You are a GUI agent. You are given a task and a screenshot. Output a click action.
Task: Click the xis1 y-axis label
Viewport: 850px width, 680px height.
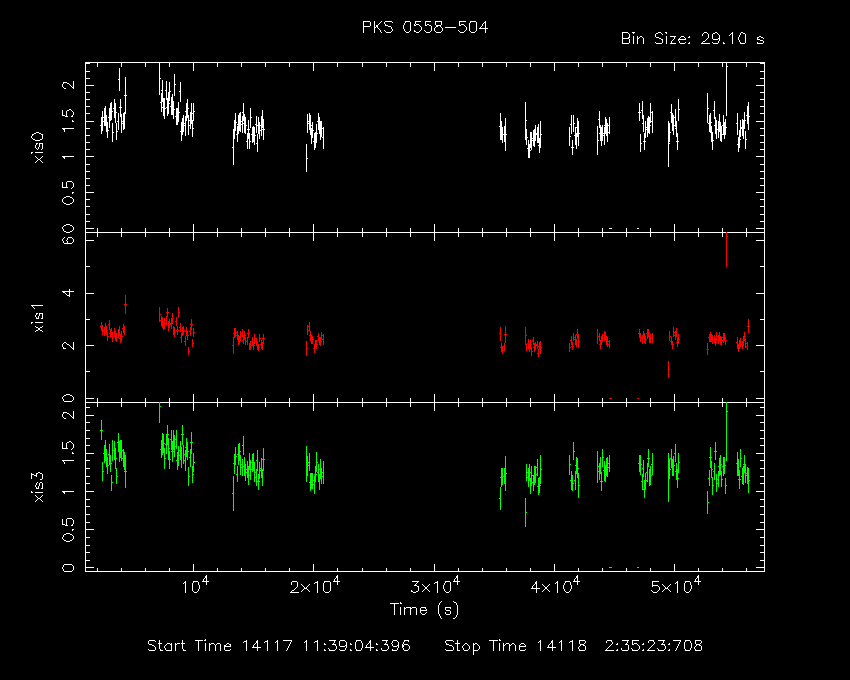click(x=38, y=318)
